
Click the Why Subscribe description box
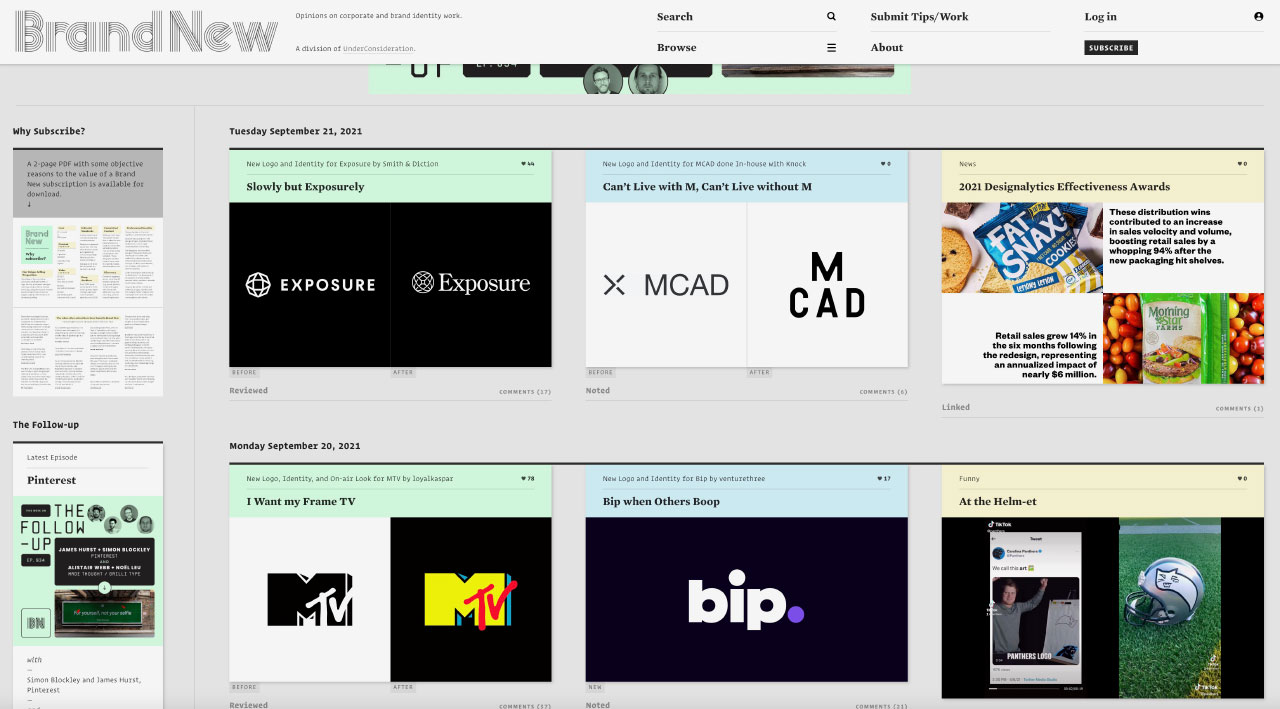88,183
